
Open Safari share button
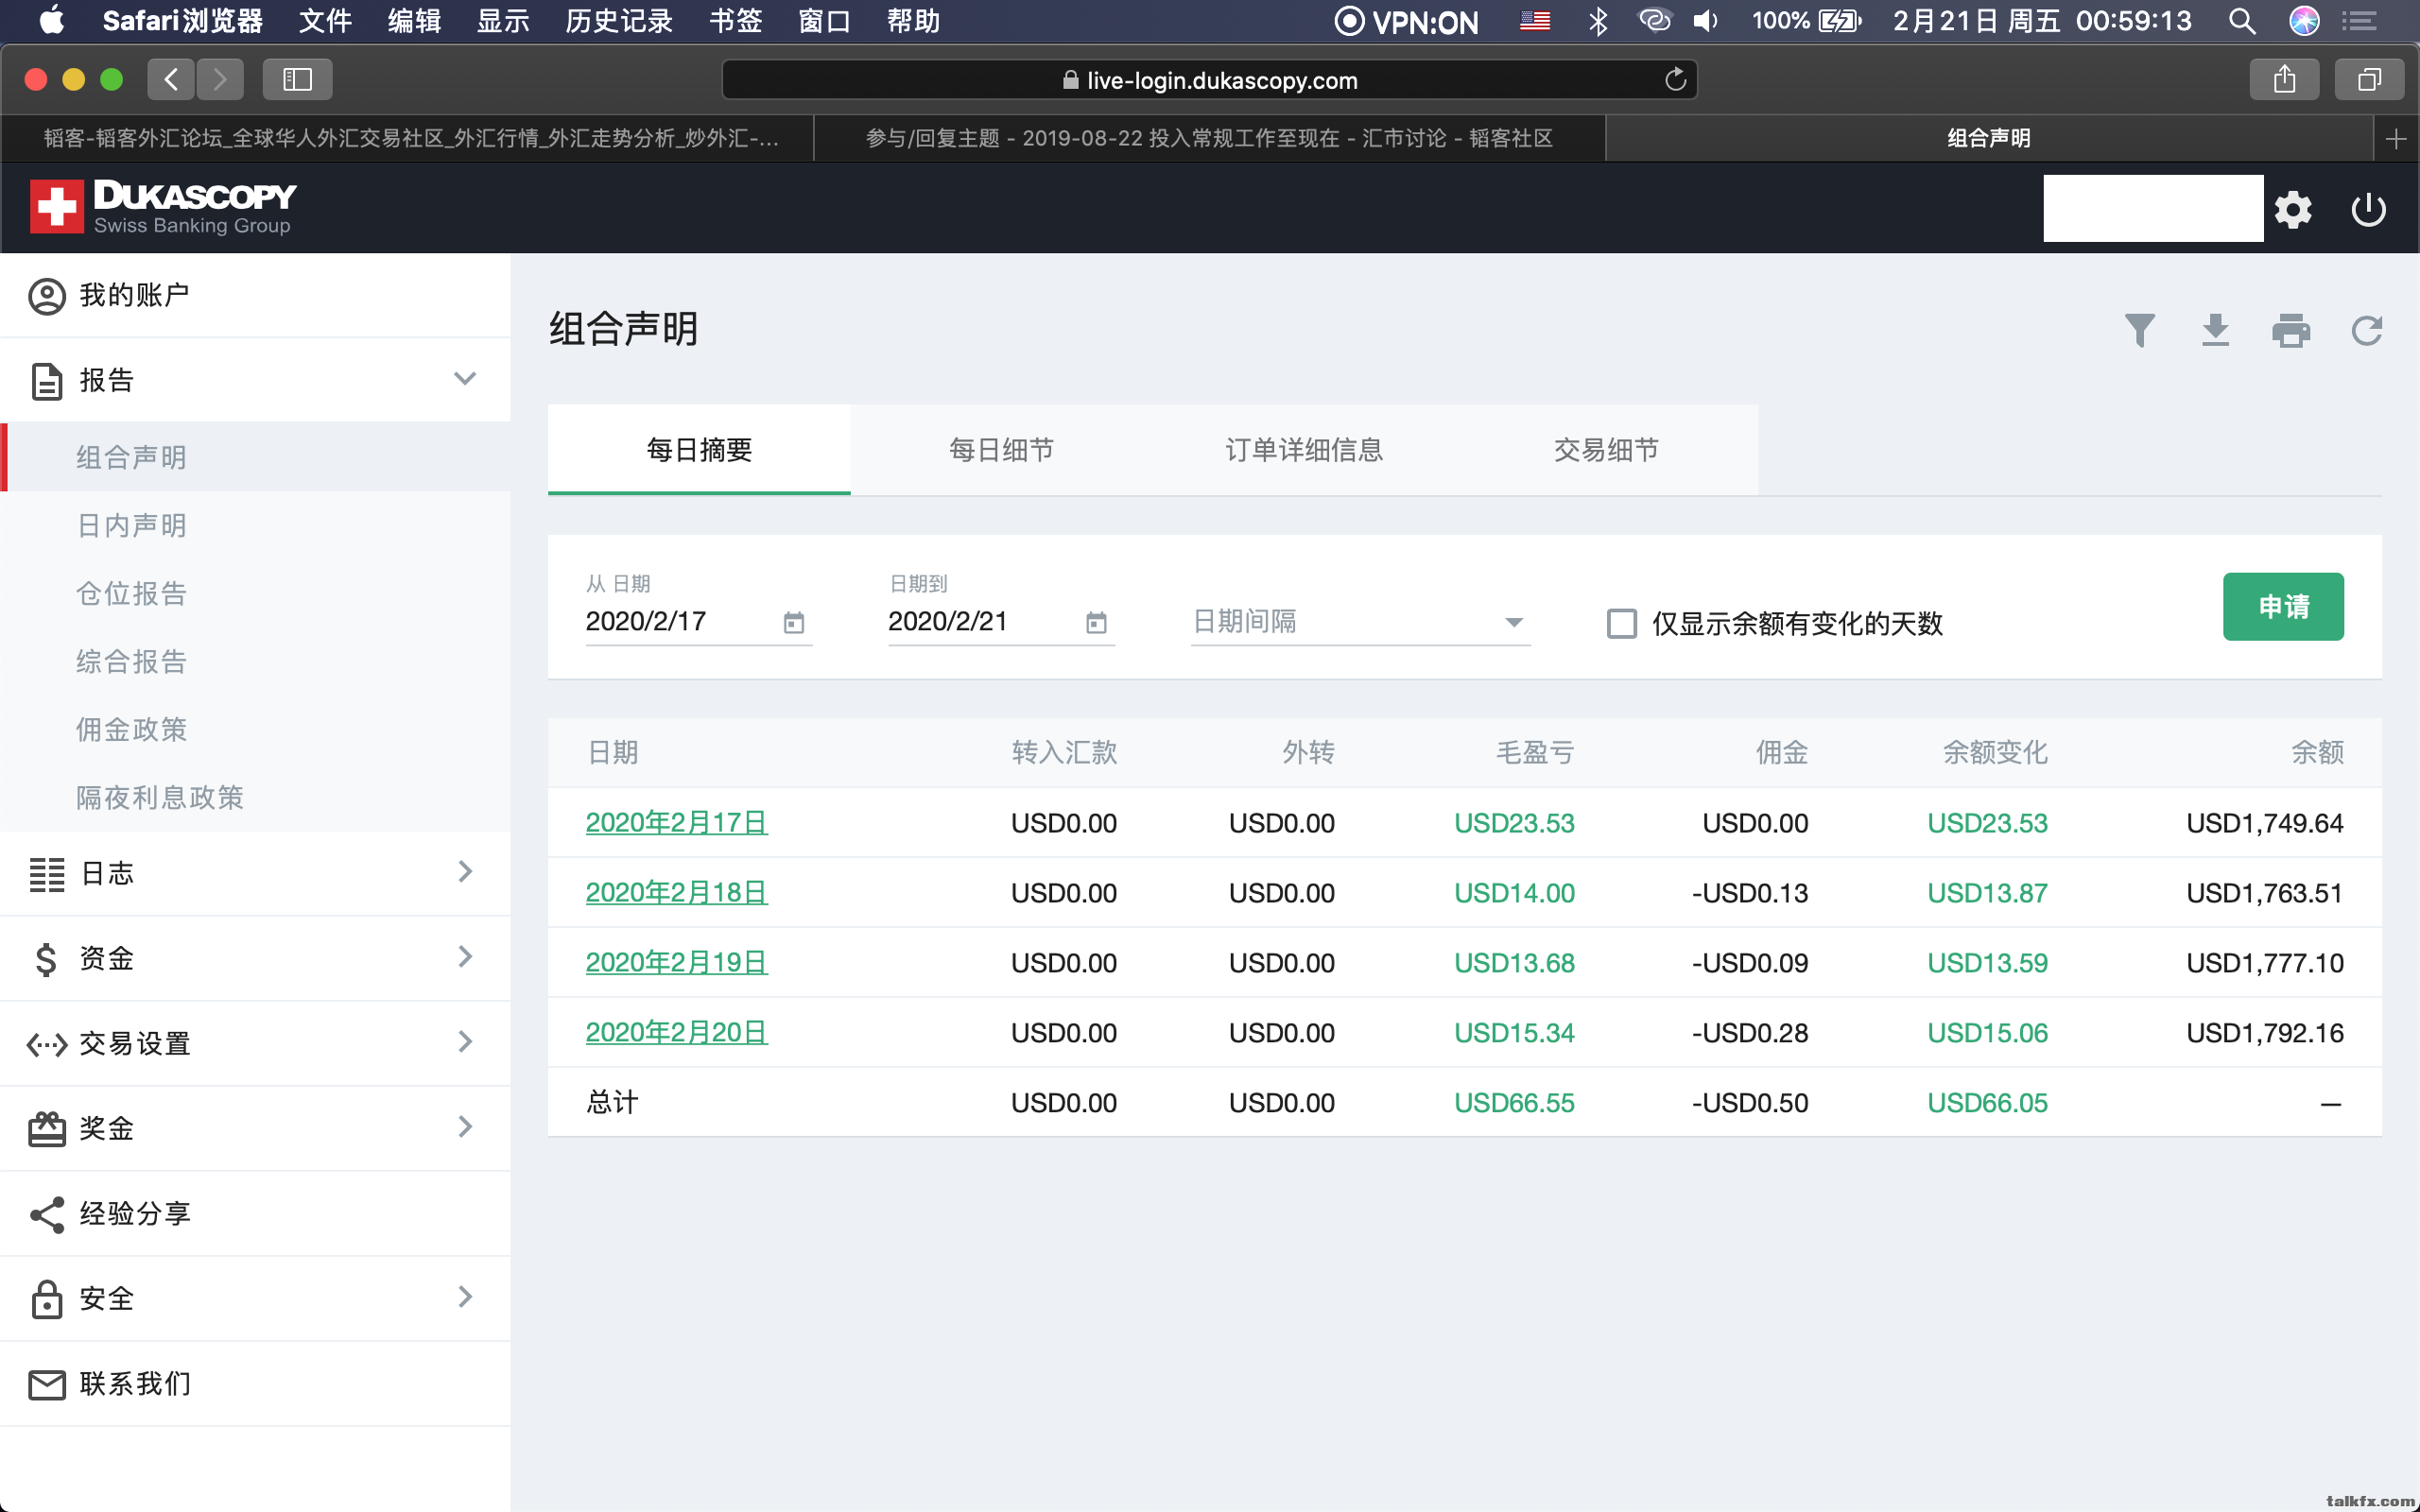[x=2284, y=79]
